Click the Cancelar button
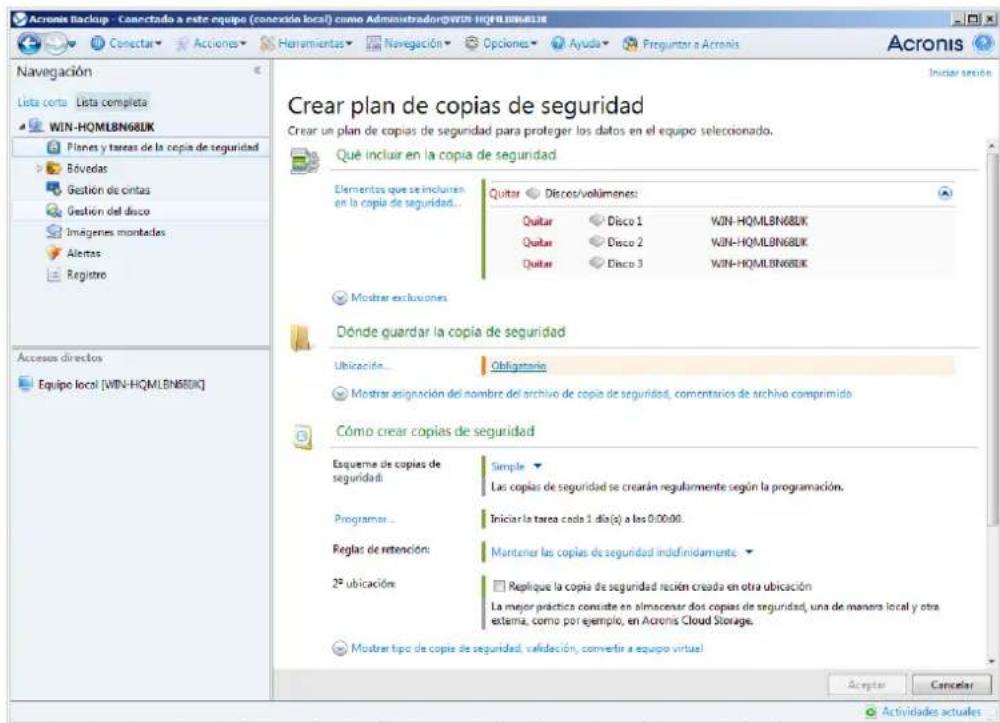The image size is (1000, 723). [952, 685]
